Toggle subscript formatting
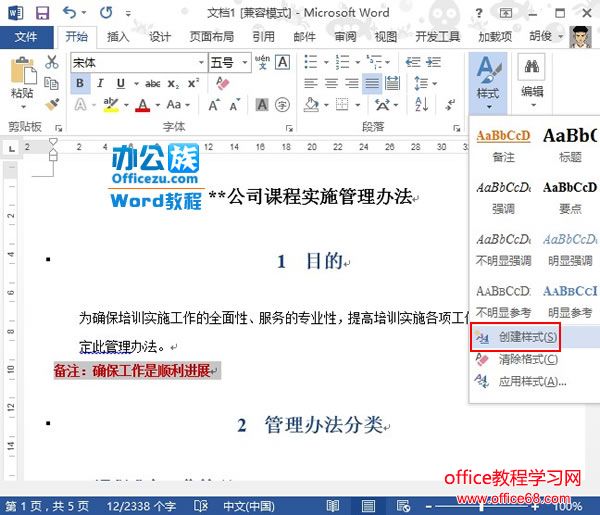Screen dimensions: 600x515 (173, 83)
